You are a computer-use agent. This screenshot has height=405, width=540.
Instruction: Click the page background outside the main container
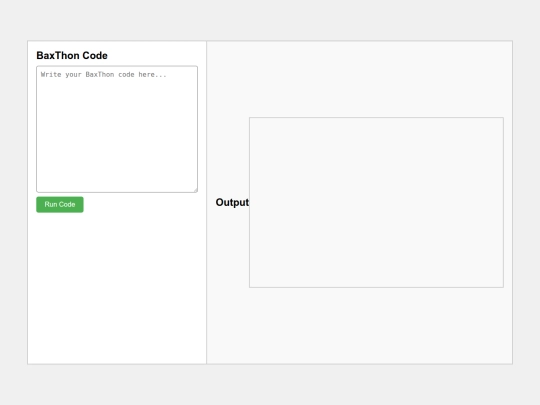[270, 20]
